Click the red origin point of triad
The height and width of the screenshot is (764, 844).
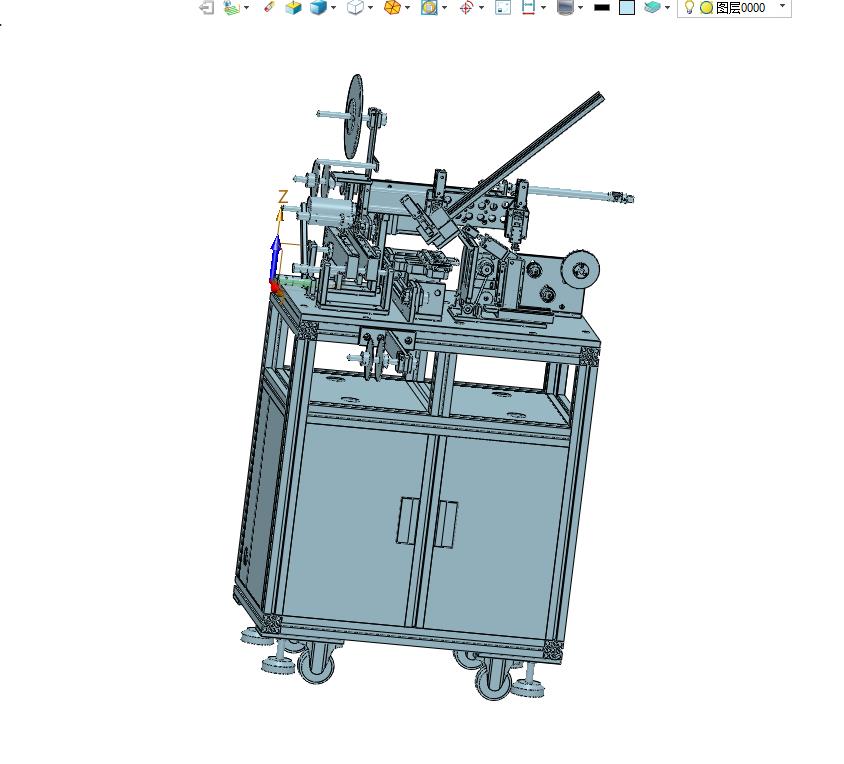tap(275, 286)
